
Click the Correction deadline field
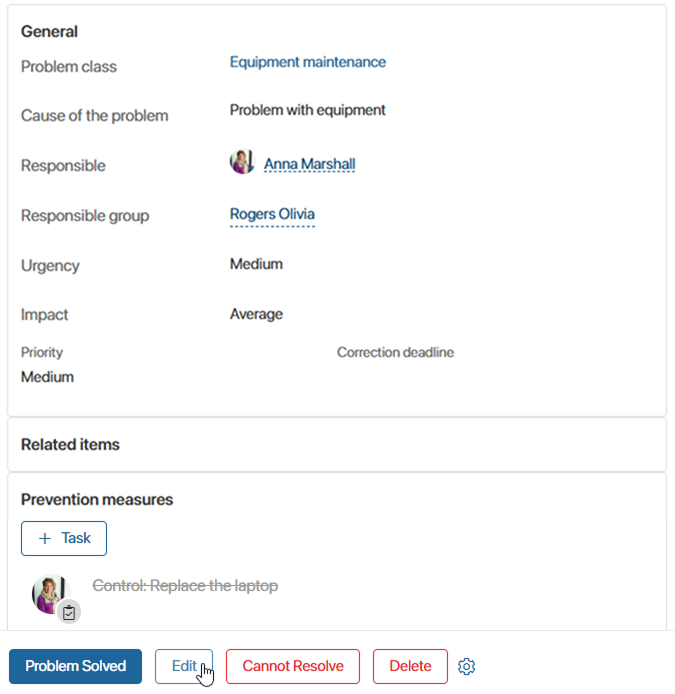[395, 352]
